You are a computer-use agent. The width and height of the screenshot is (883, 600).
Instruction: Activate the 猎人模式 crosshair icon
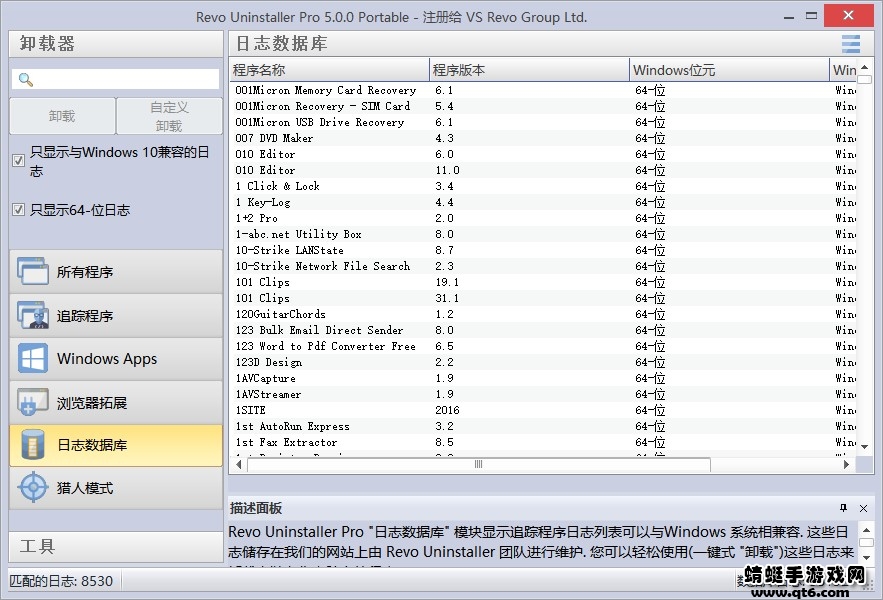coord(33,488)
